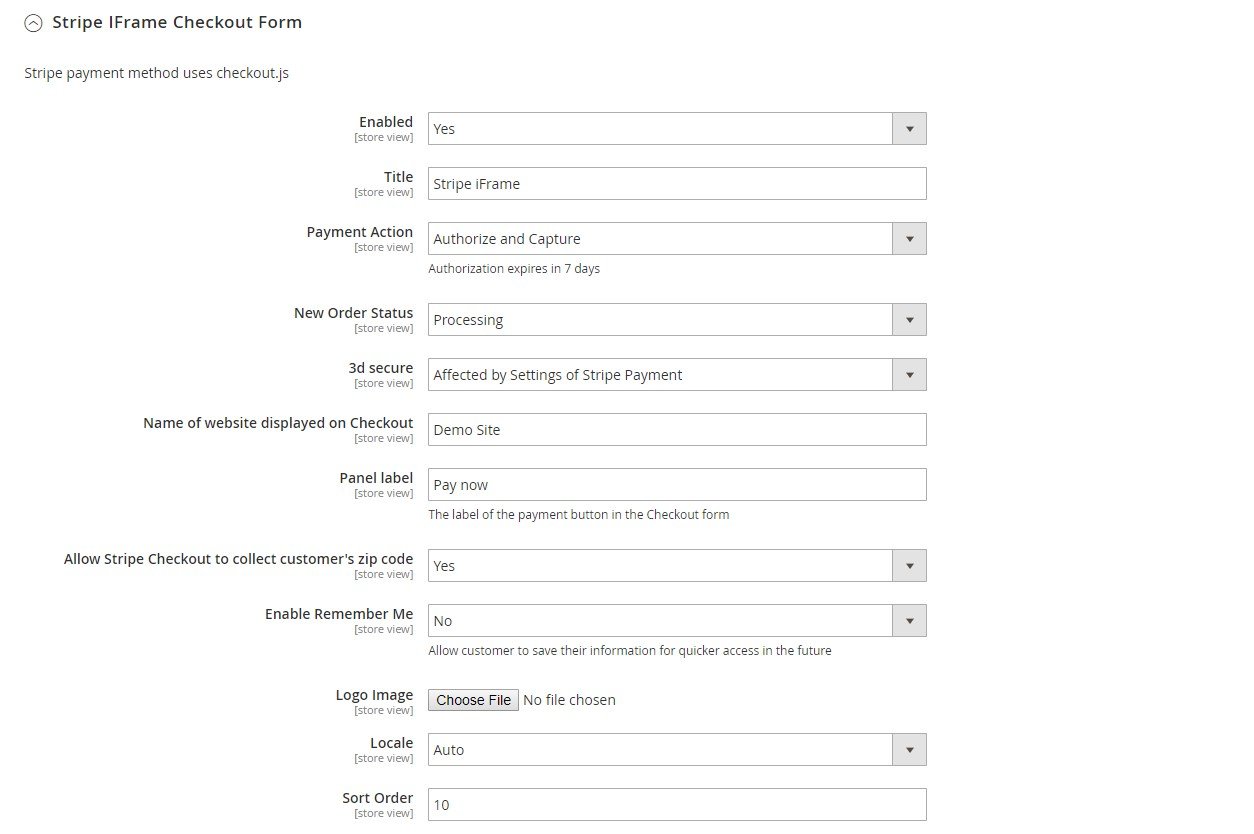The width and height of the screenshot is (1254, 834).
Task: Open the Locale dropdown
Action: tap(677, 750)
